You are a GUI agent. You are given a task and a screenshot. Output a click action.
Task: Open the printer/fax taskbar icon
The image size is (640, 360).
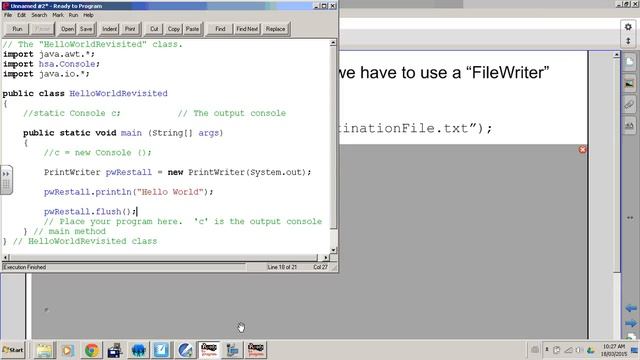[x=115, y=350]
